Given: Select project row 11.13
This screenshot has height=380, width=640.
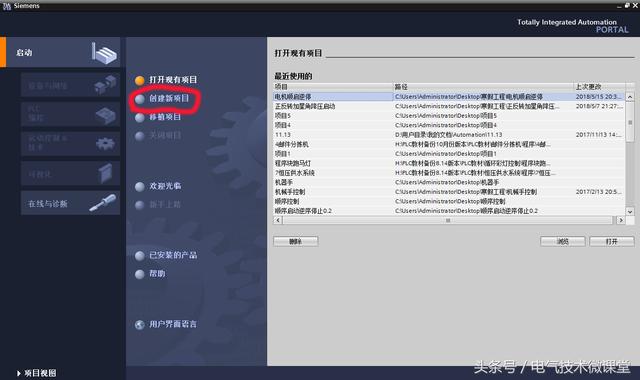Looking at the screenshot, I should (x=449, y=135).
